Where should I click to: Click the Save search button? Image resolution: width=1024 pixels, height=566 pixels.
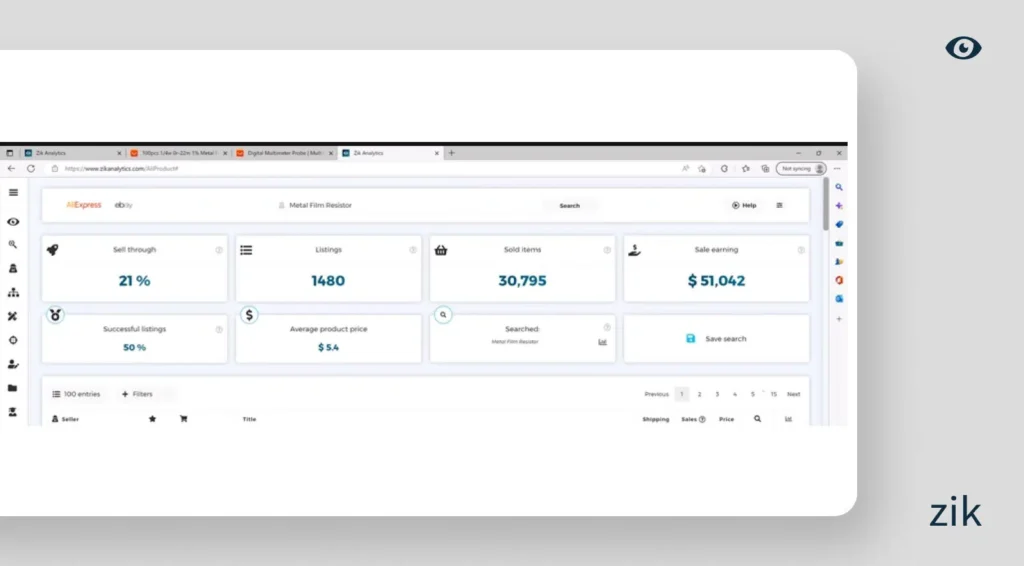[717, 339]
